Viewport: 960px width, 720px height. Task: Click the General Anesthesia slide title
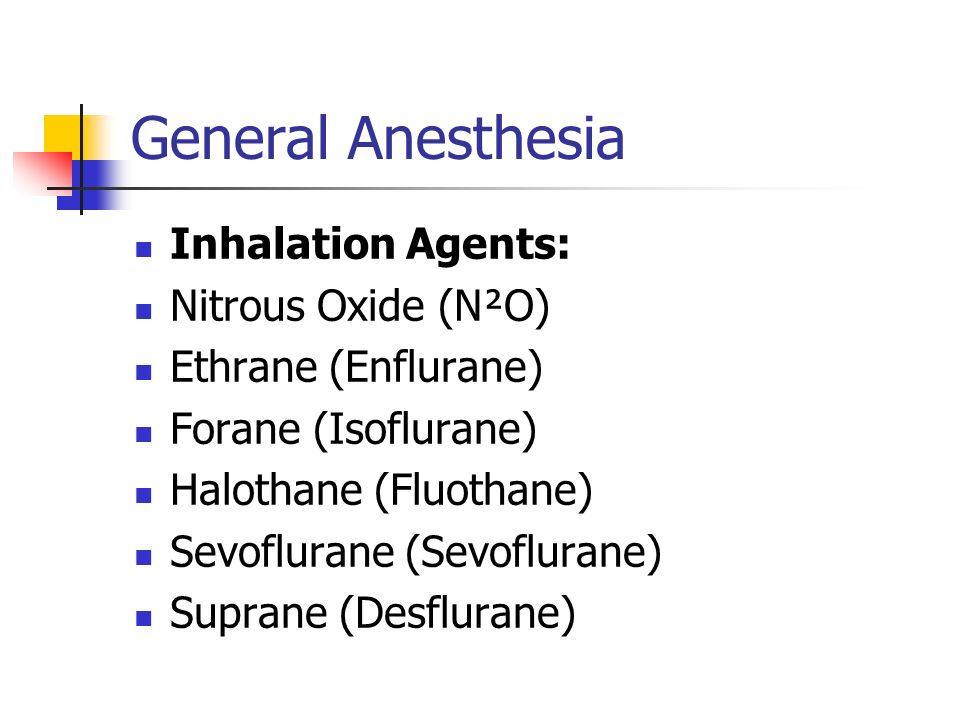pyautogui.click(x=378, y=138)
